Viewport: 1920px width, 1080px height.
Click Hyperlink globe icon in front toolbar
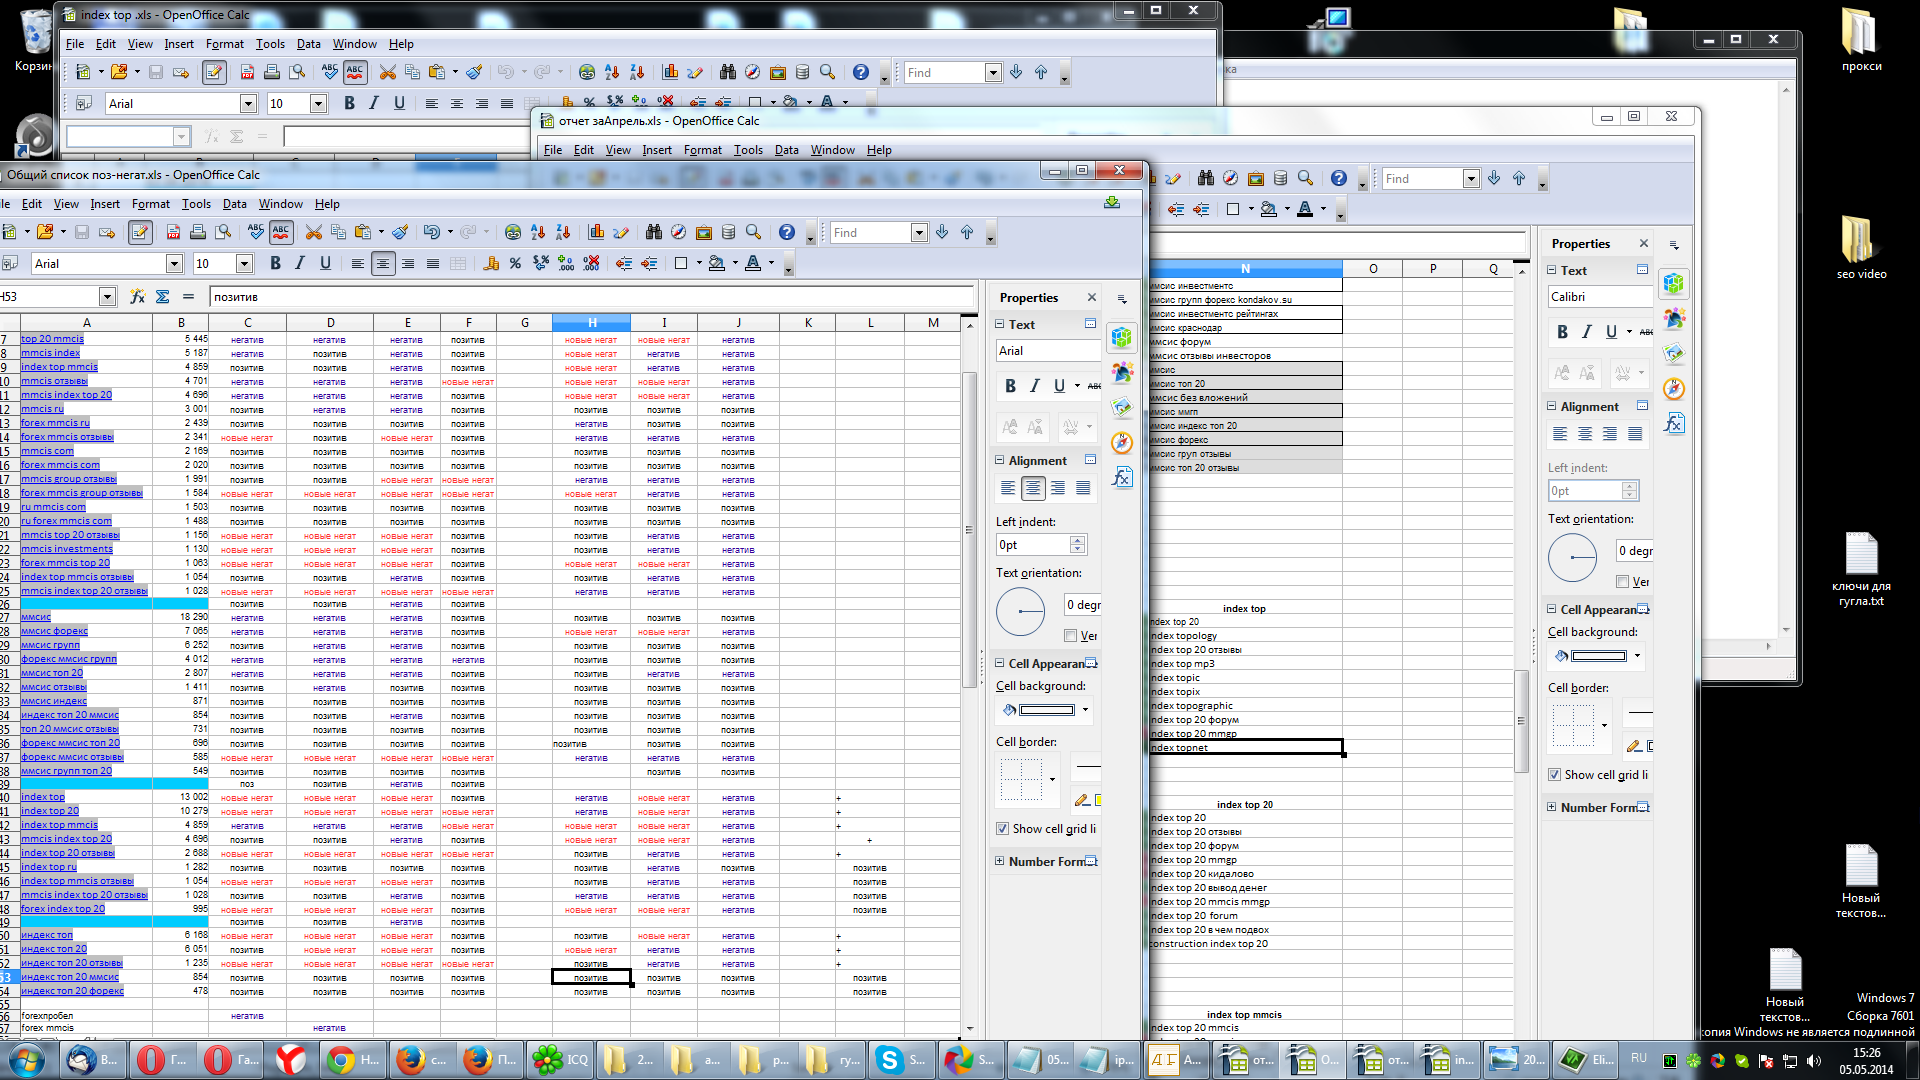pyautogui.click(x=513, y=232)
